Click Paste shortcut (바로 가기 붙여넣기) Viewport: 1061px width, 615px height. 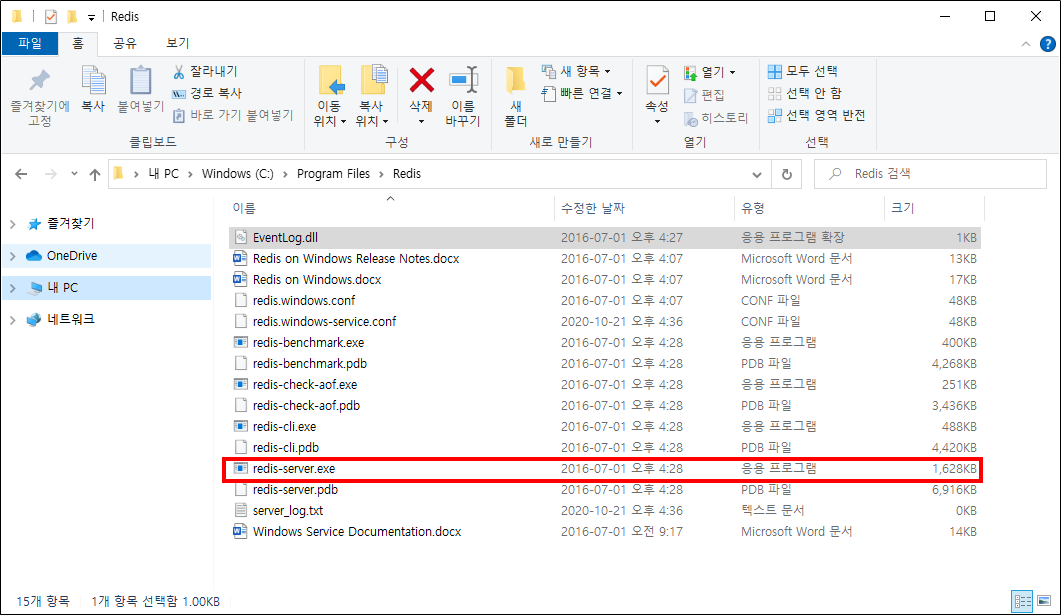pos(233,116)
